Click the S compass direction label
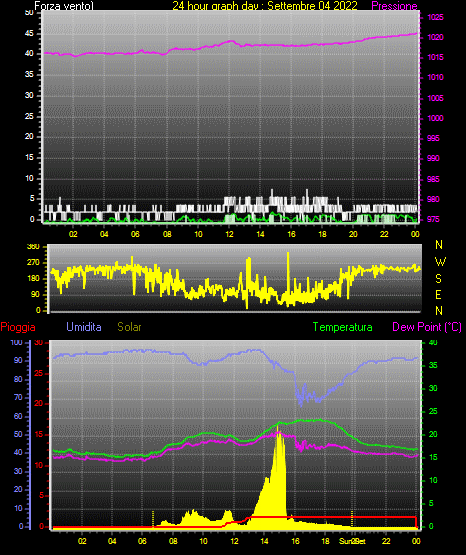This screenshot has height=555, width=466. 438,279
